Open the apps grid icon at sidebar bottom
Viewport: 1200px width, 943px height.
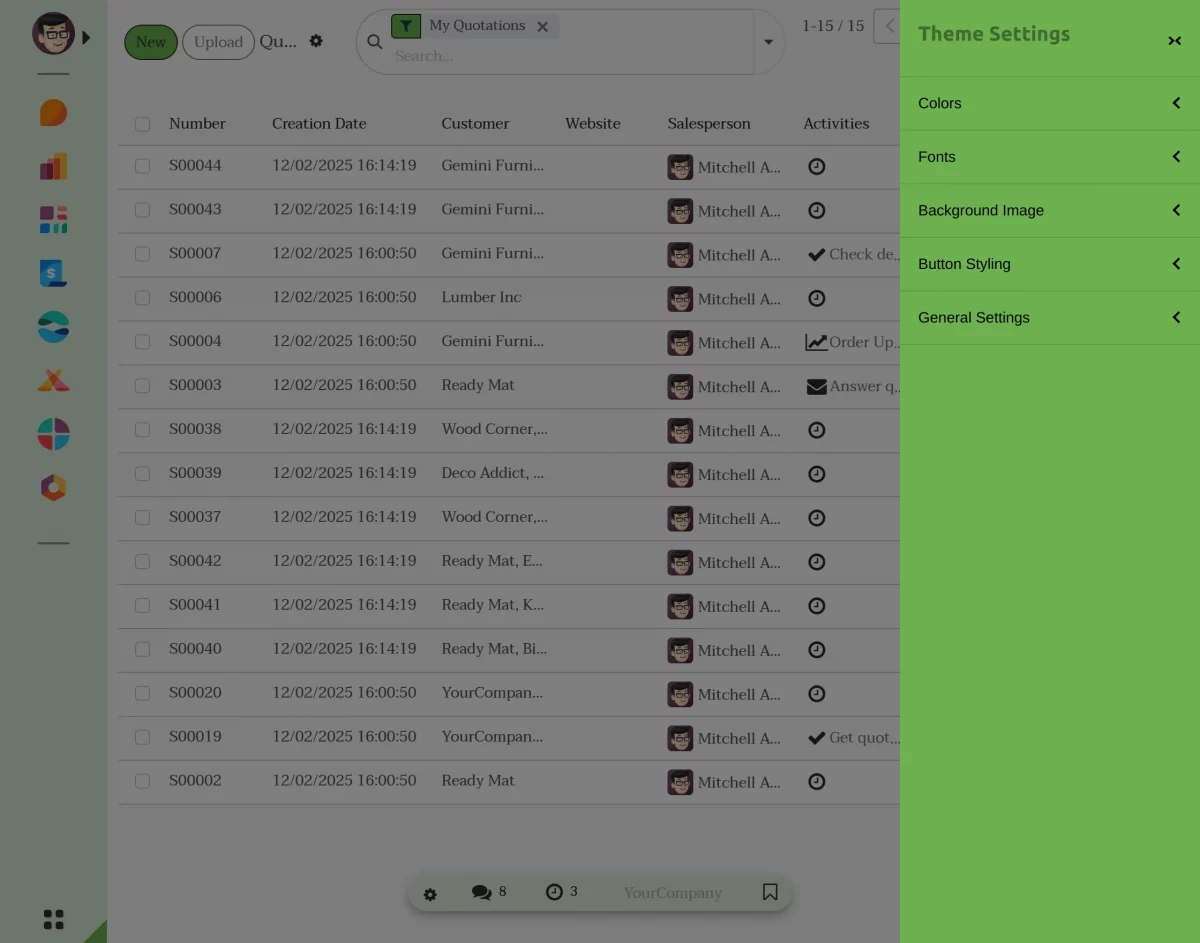(x=53, y=918)
